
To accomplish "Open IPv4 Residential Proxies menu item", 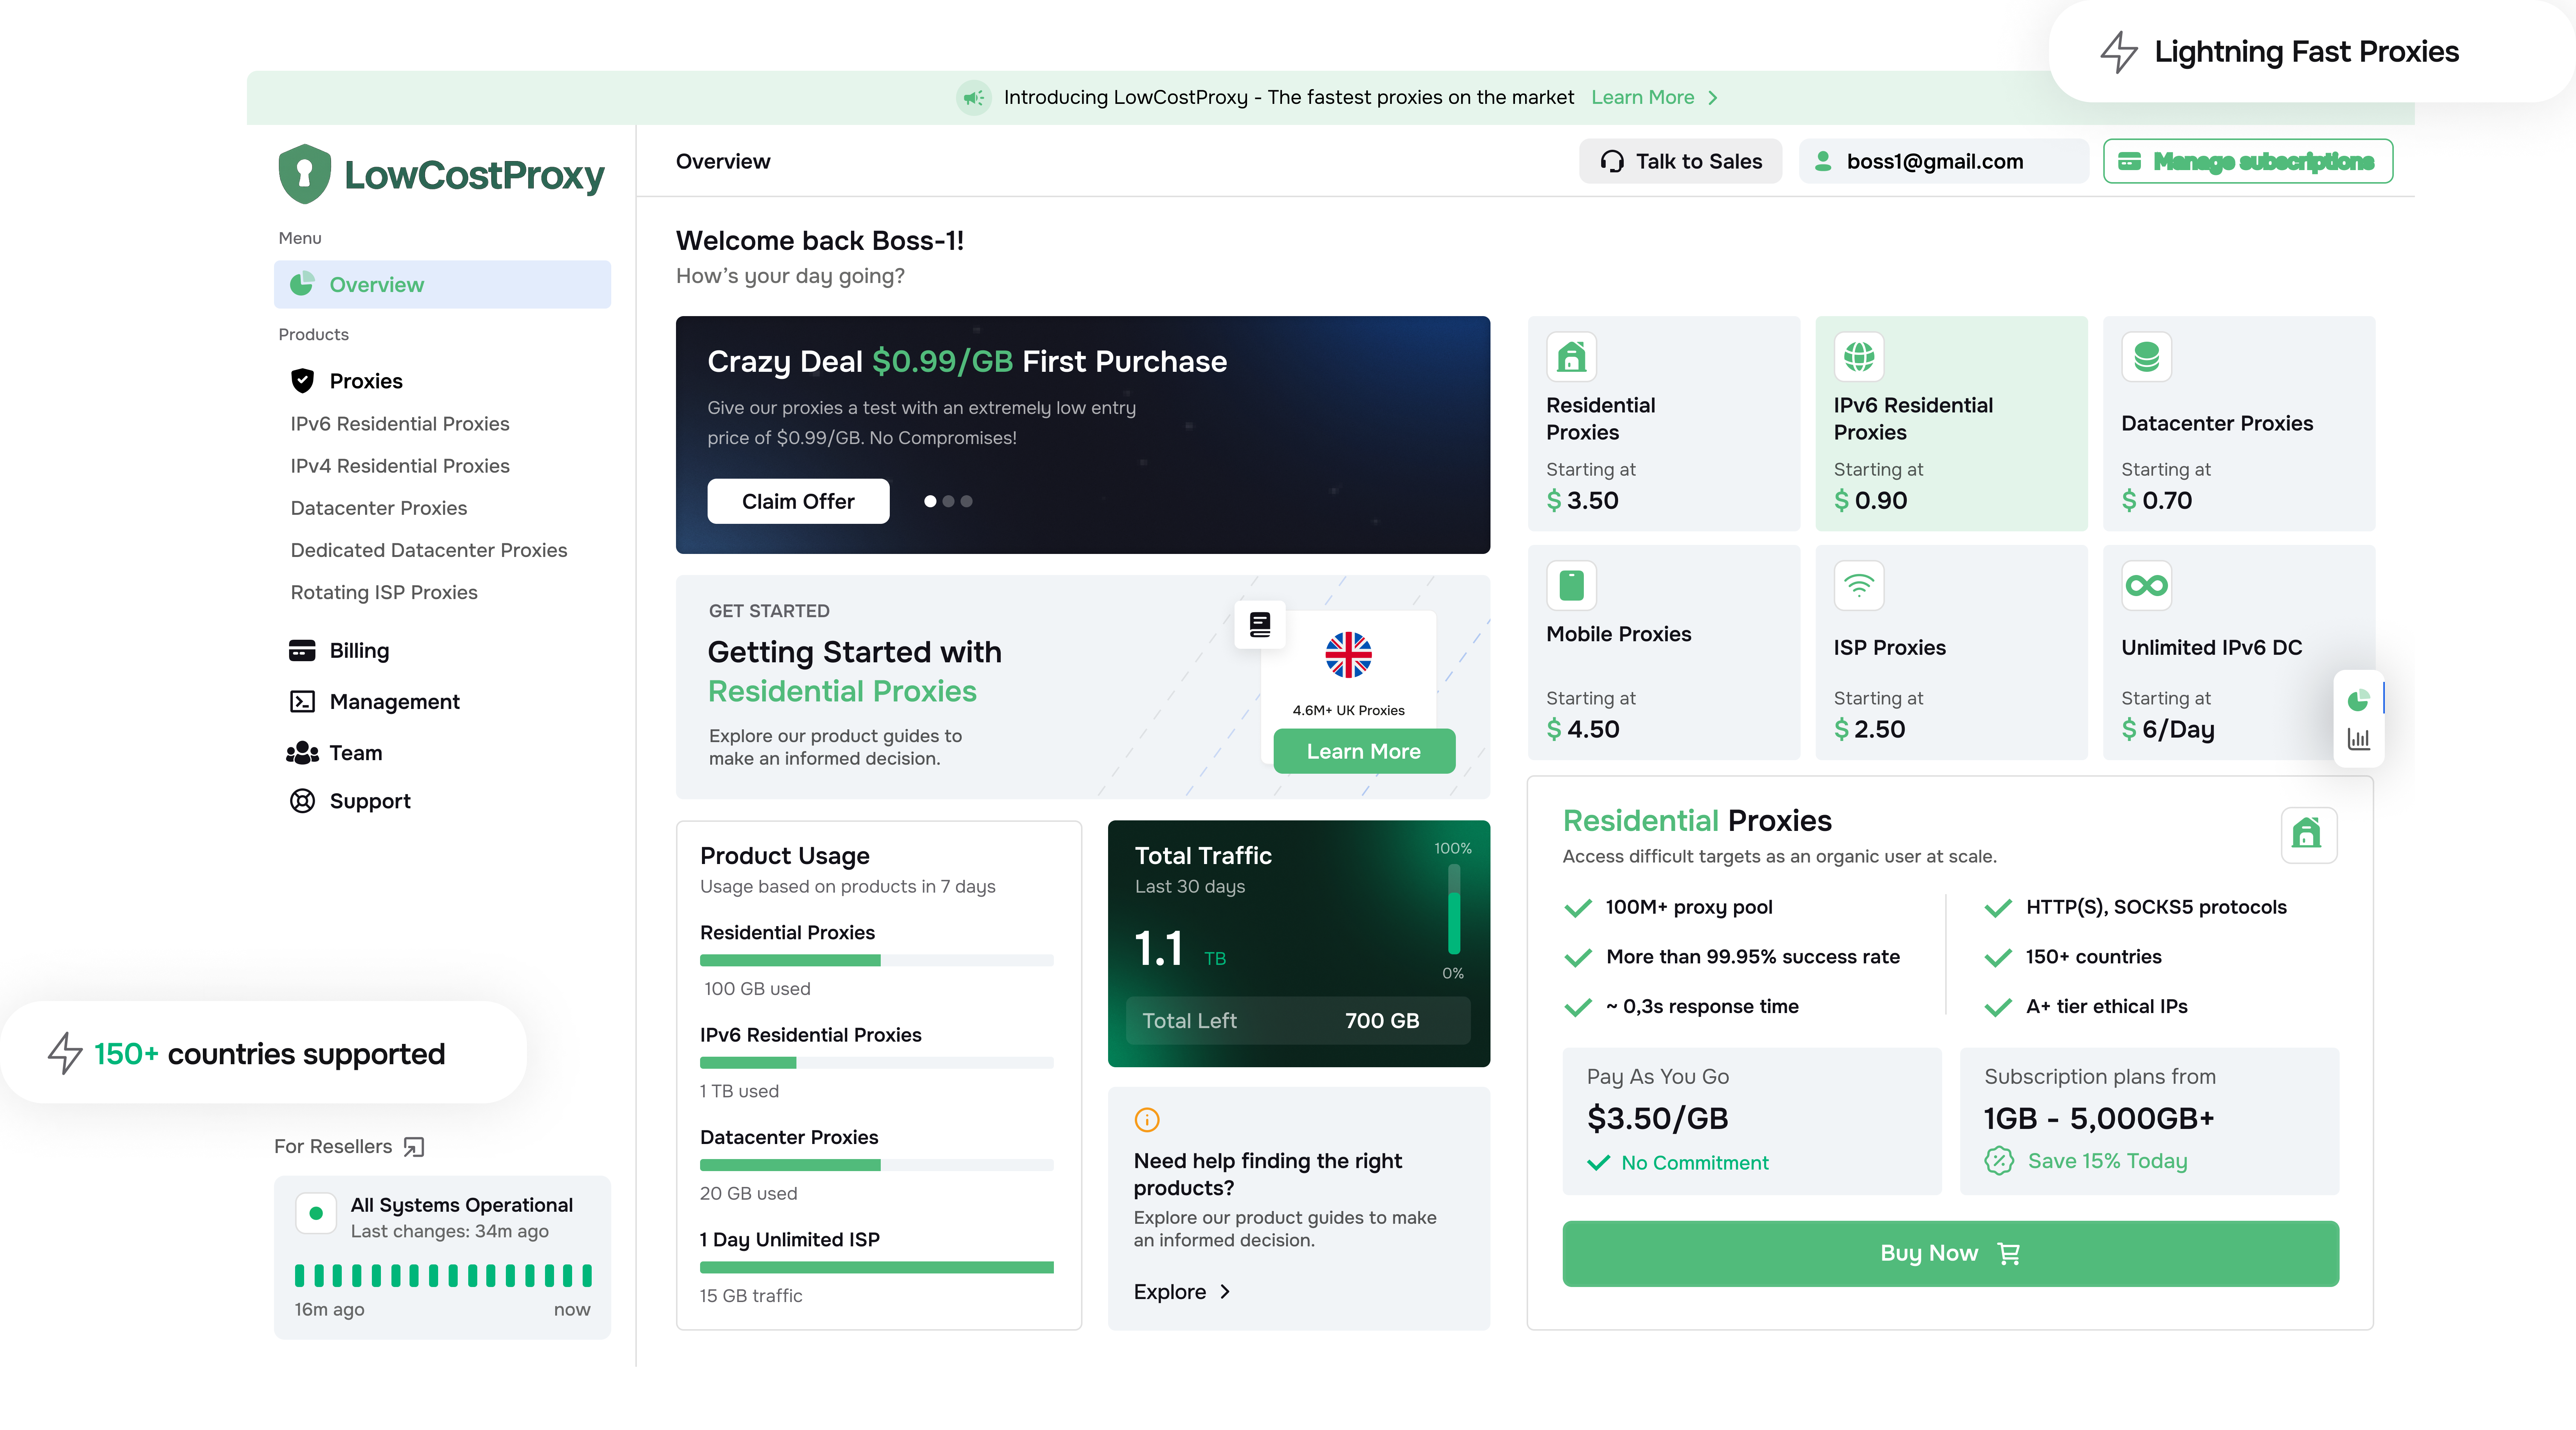I will 400,465.
